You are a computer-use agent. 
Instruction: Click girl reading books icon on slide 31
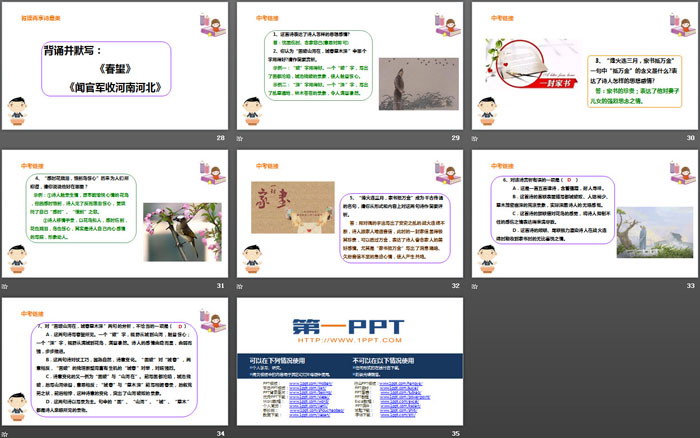[x=209, y=166]
